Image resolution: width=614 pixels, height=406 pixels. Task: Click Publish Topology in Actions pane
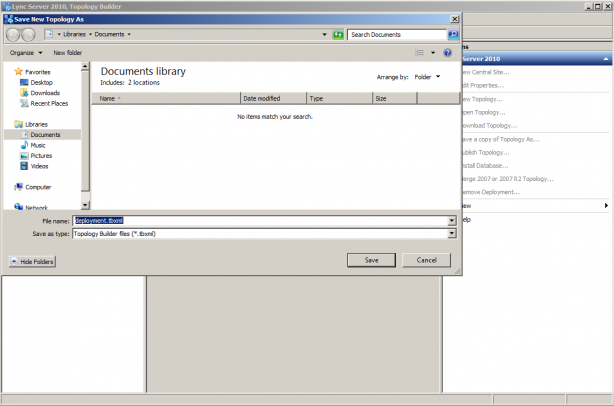tap(486, 153)
